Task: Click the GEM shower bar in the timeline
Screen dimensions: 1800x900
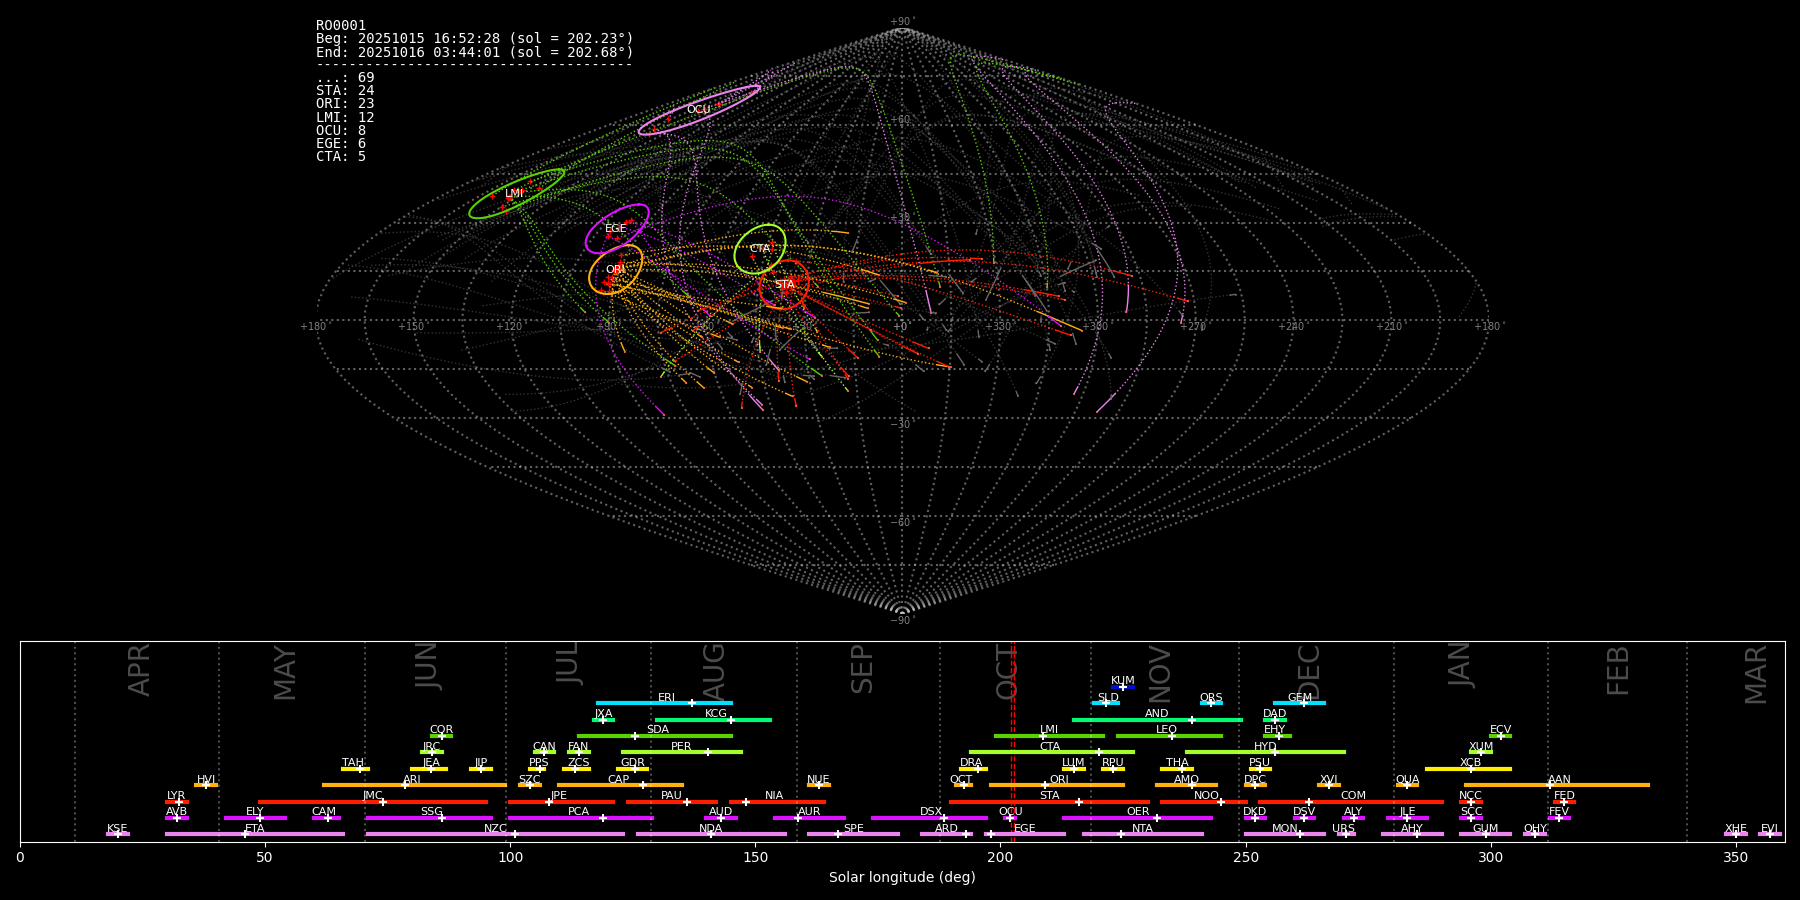Action: click(x=1299, y=703)
